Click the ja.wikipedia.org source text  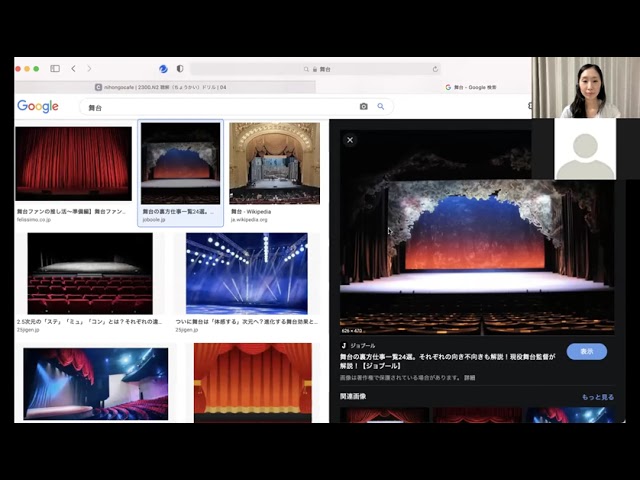pos(249,220)
